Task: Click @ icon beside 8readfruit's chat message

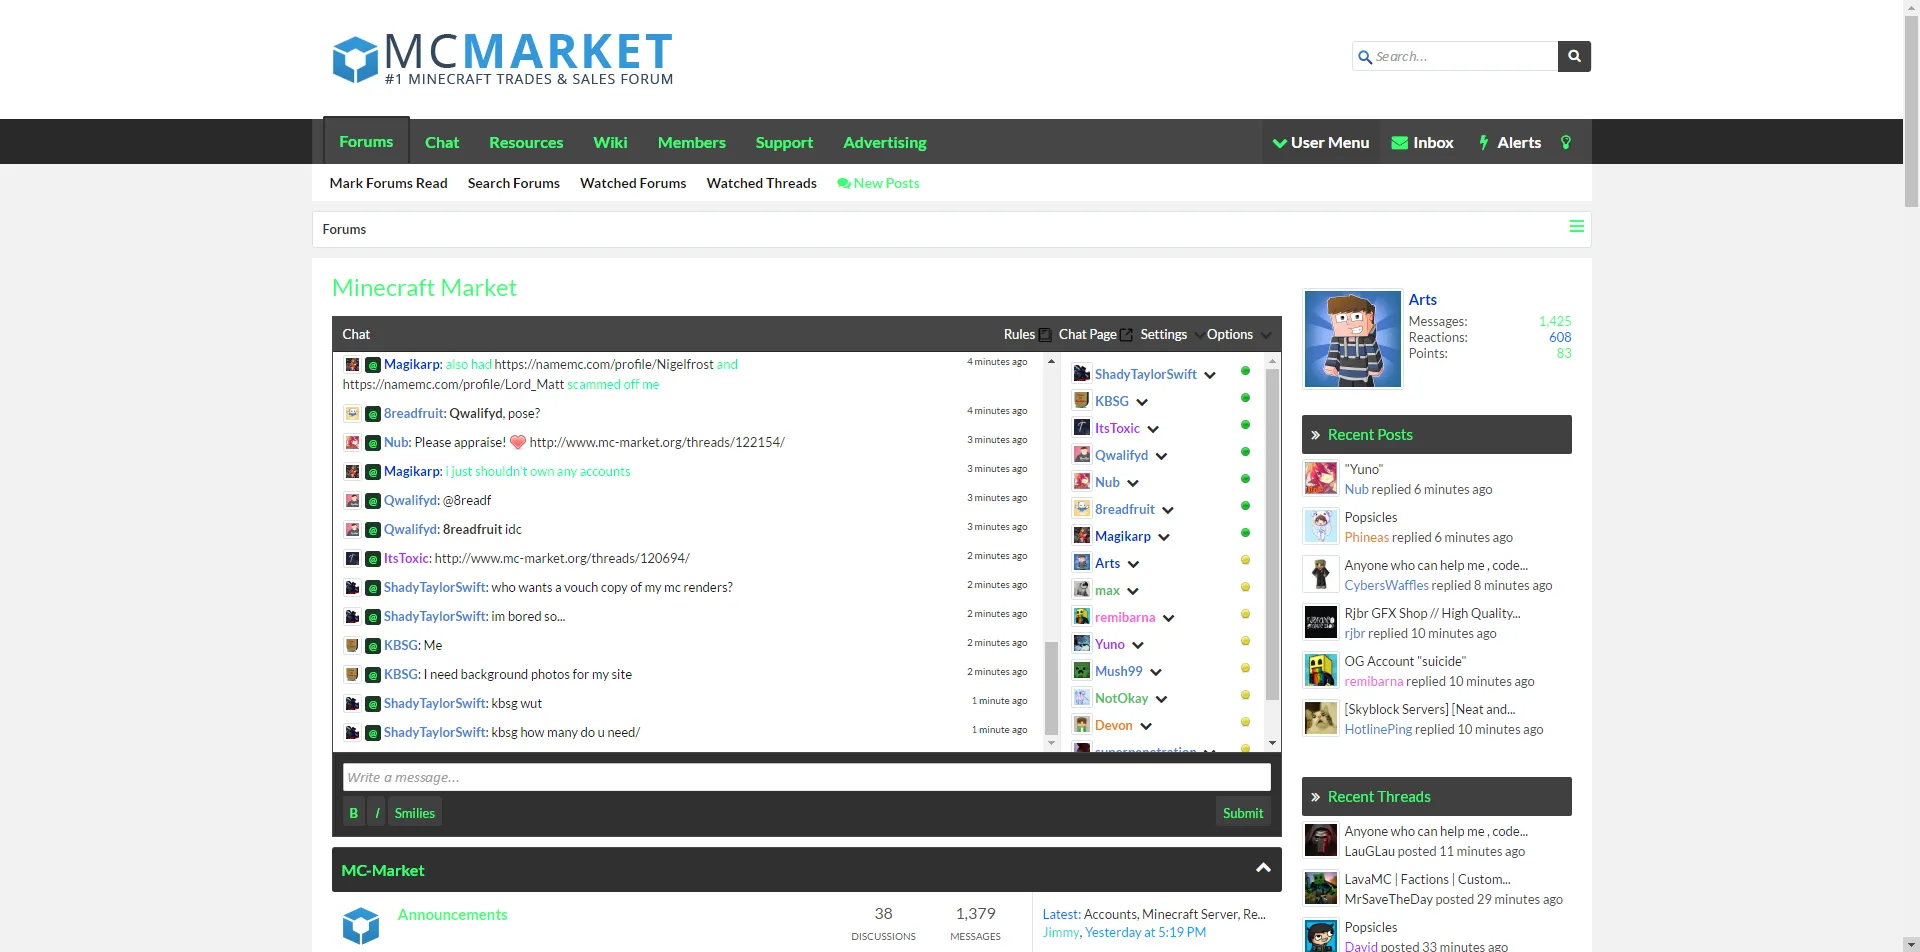Action: tap(373, 414)
